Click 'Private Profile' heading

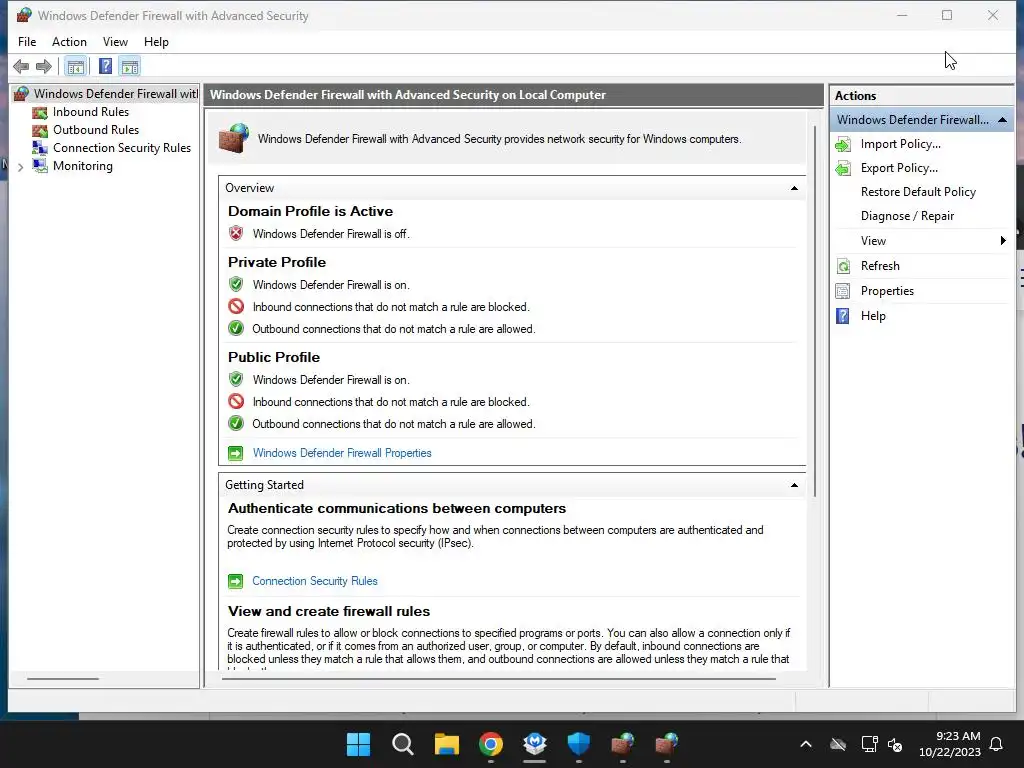tap(277, 263)
